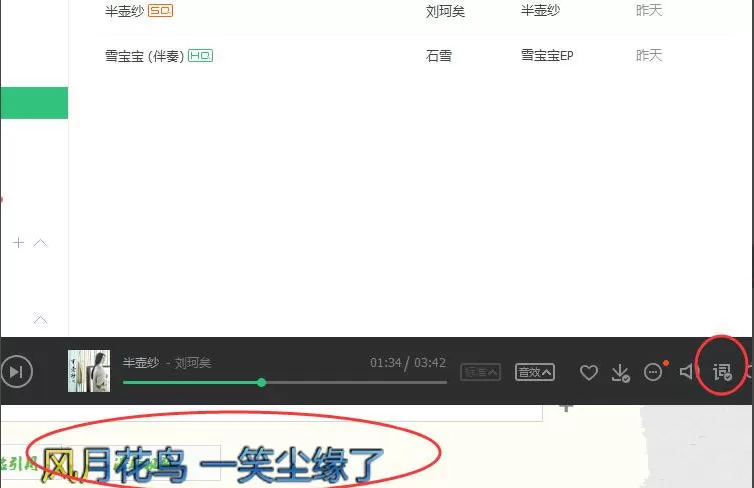Expand the 音效 sound effects dropdown
This screenshot has height=488, width=754.
coord(535,372)
